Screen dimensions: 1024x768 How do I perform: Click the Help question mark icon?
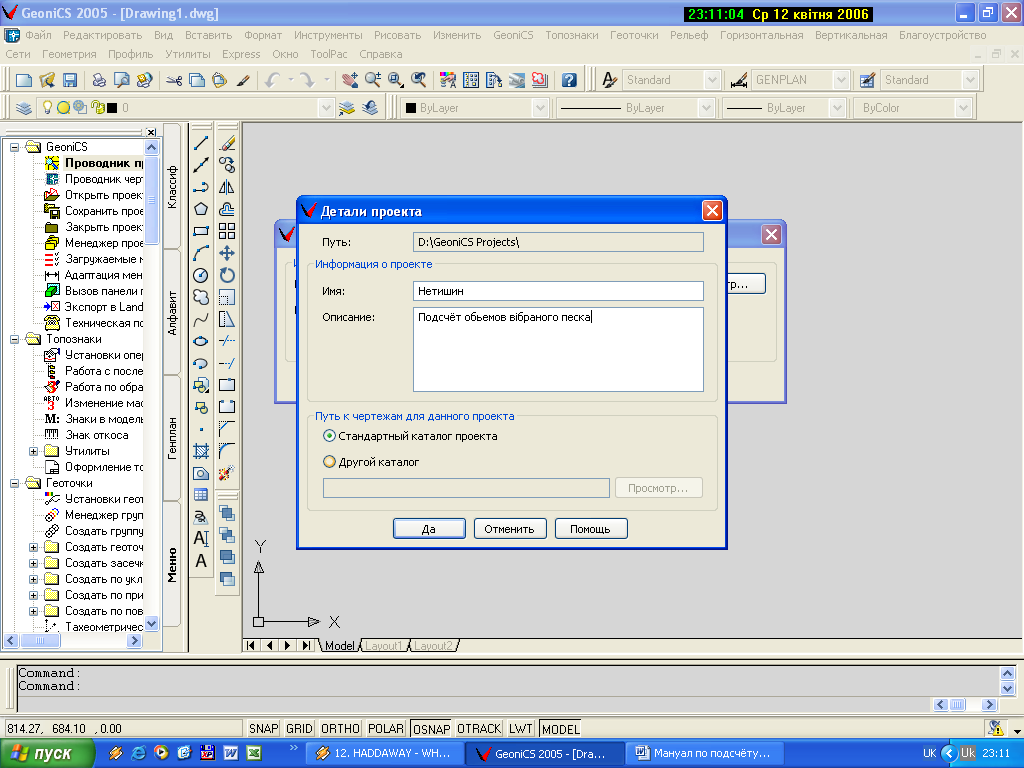tap(569, 80)
